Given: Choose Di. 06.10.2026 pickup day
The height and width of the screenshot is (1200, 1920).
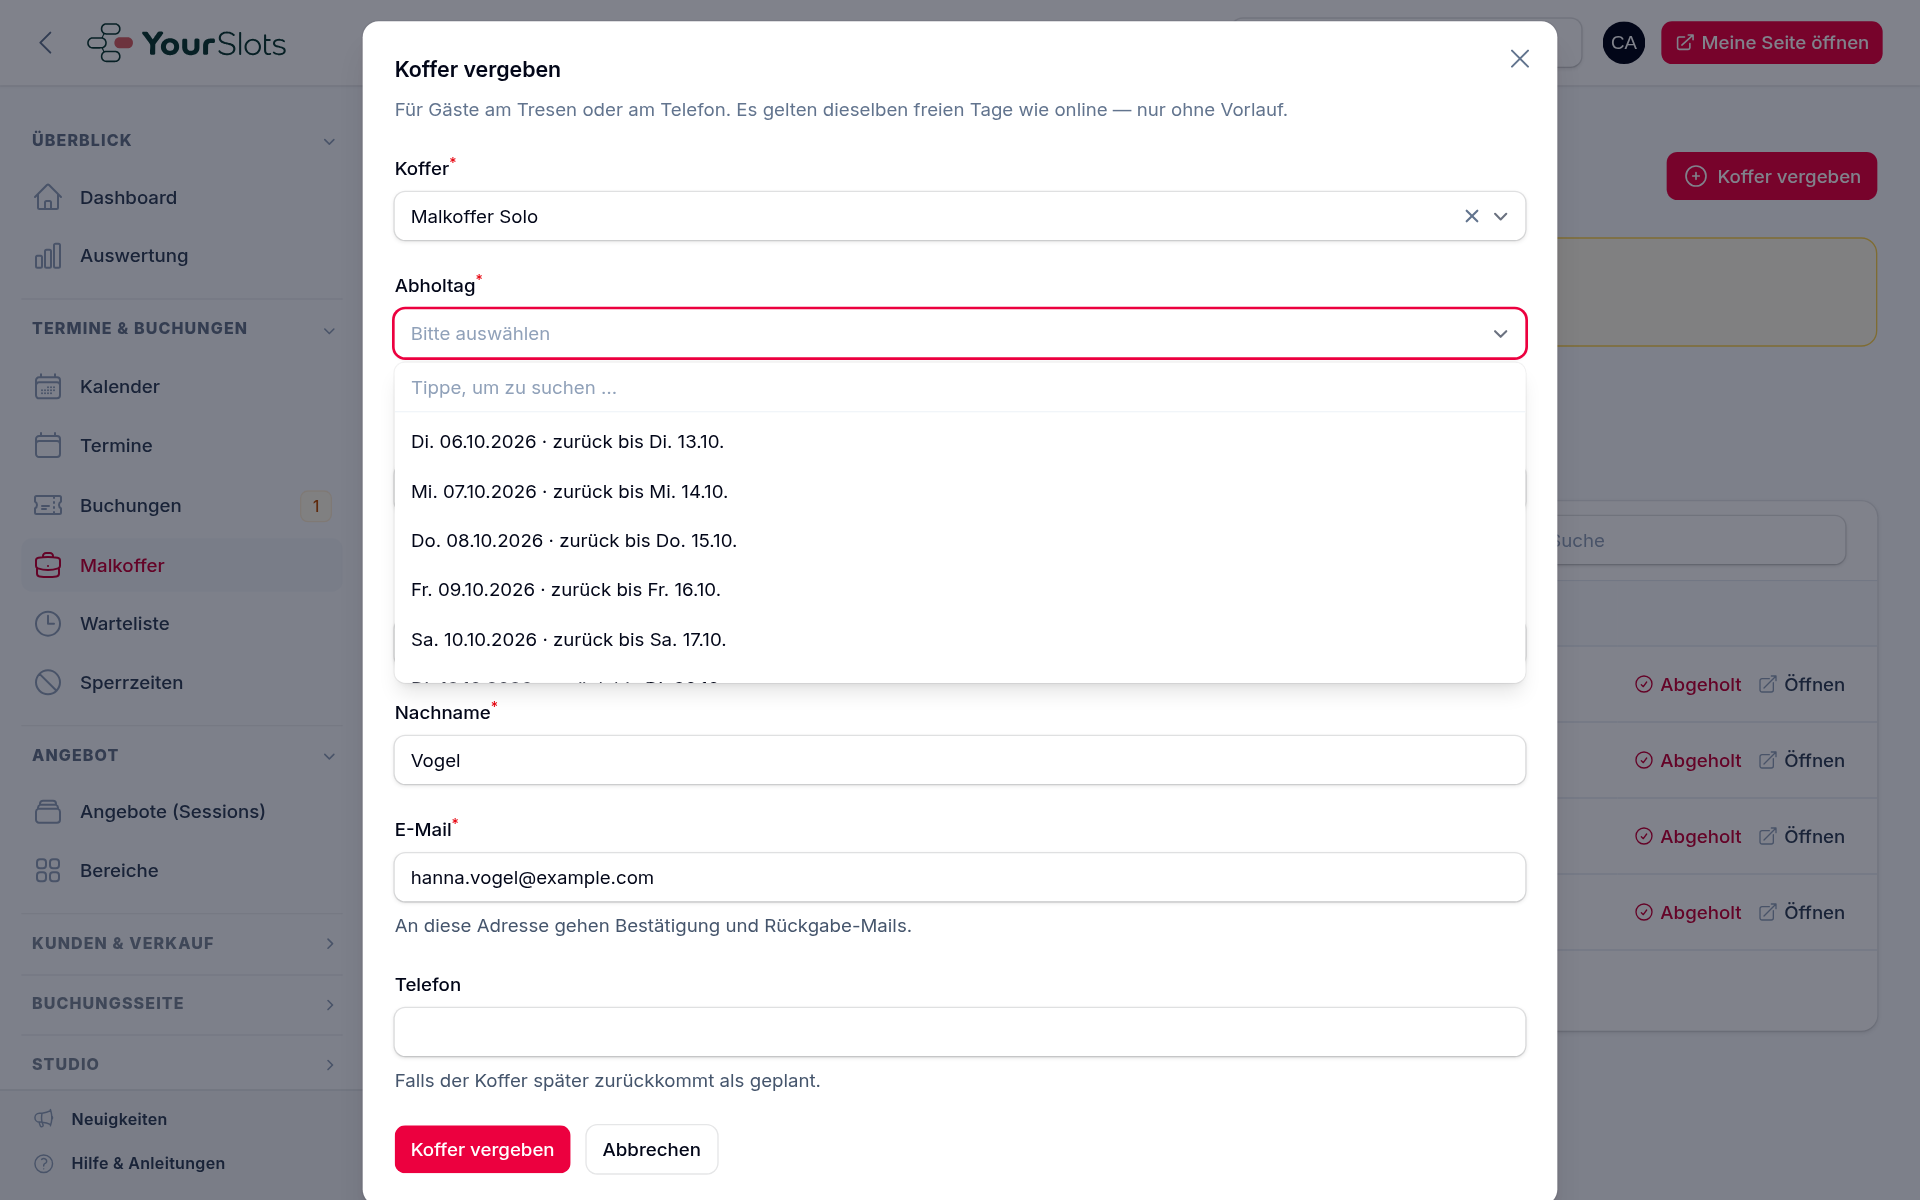Looking at the screenshot, I should pos(960,442).
